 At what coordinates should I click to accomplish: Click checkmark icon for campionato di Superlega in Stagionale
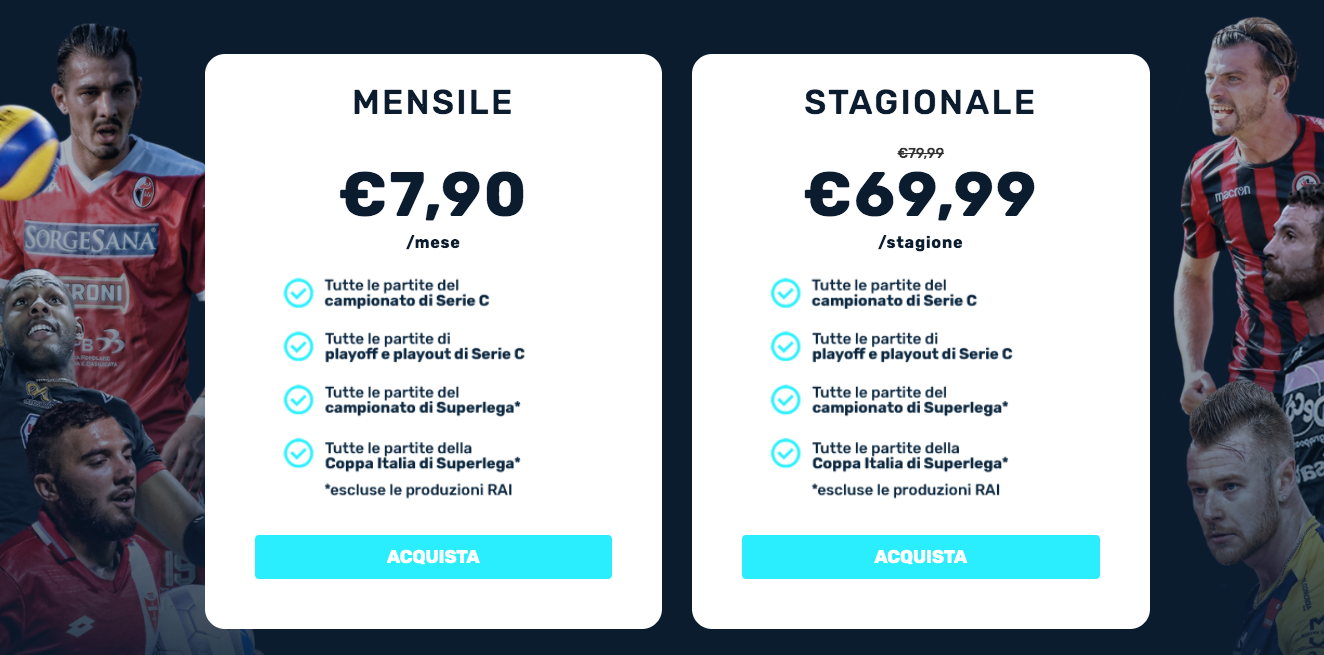(x=786, y=400)
